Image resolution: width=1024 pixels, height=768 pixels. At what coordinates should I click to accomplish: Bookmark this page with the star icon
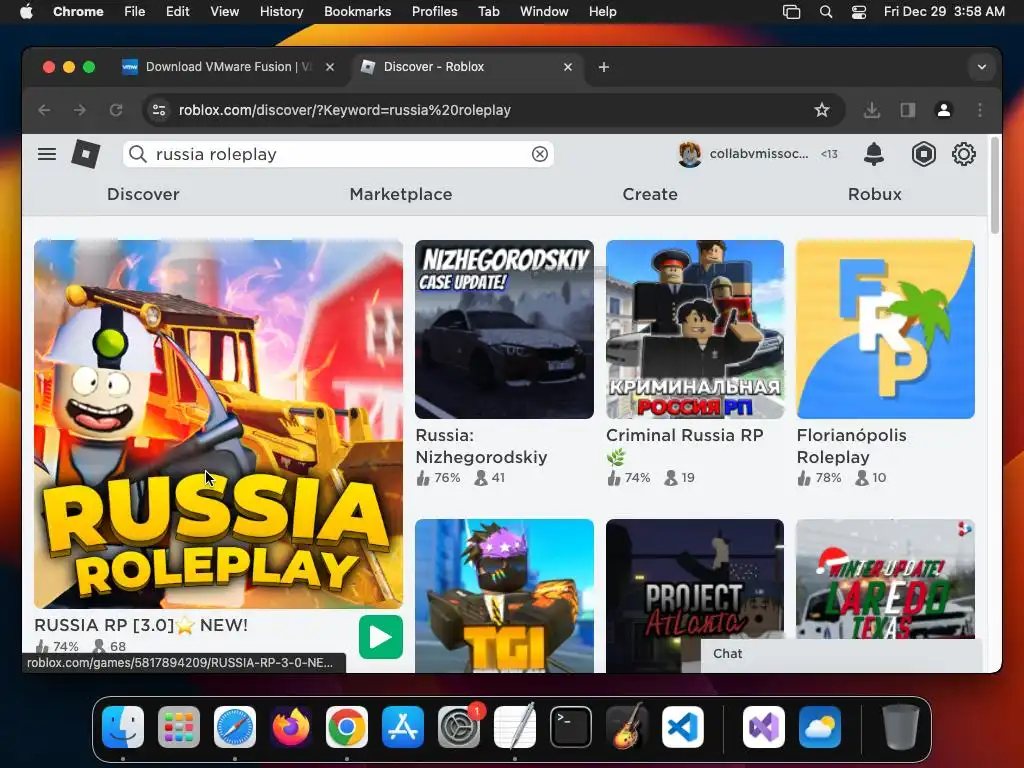pos(822,110)
